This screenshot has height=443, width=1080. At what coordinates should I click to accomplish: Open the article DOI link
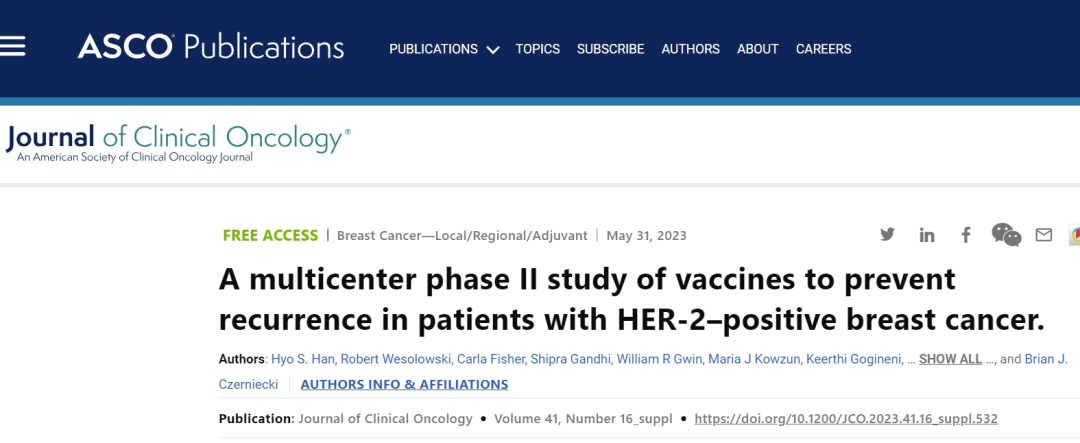[846, 419]
